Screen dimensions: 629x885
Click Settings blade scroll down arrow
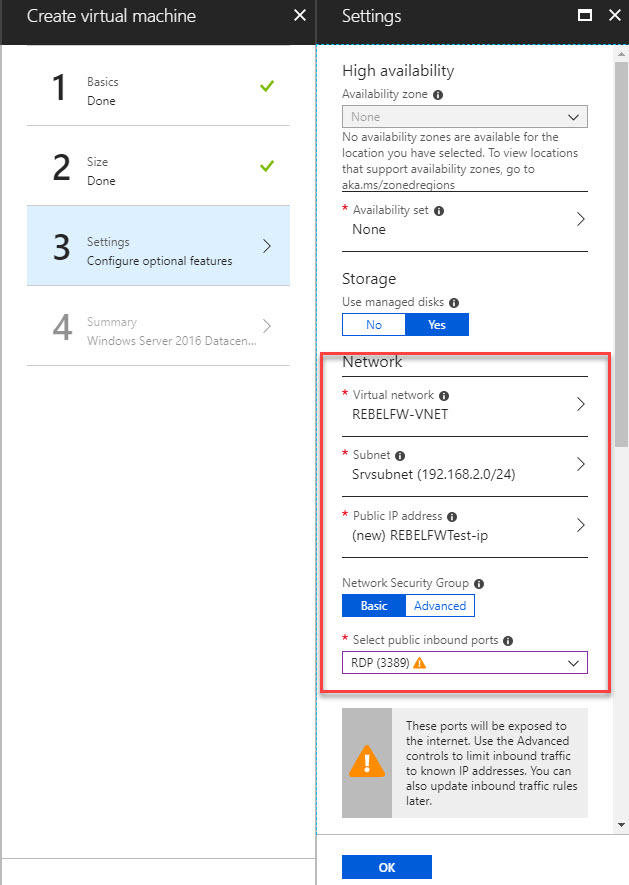coord(621,825)
